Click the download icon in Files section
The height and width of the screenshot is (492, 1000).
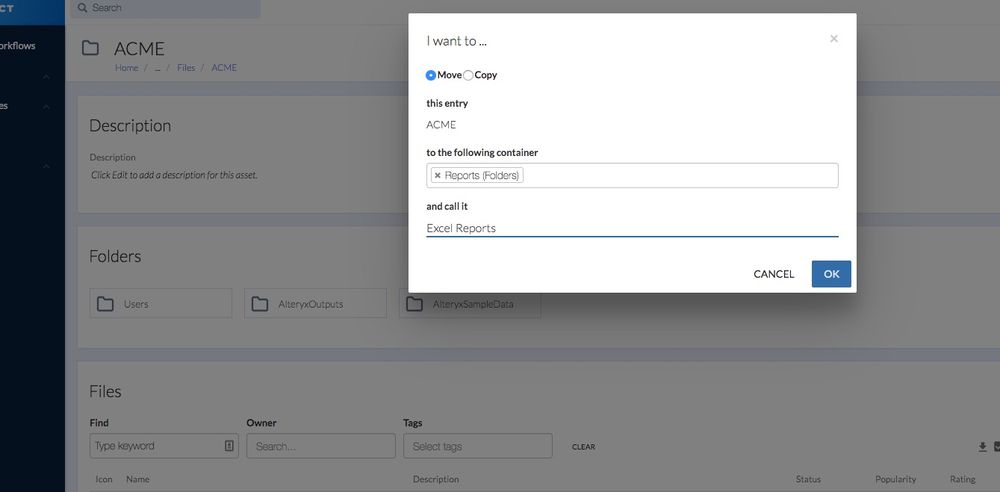(x=982, y=447)
